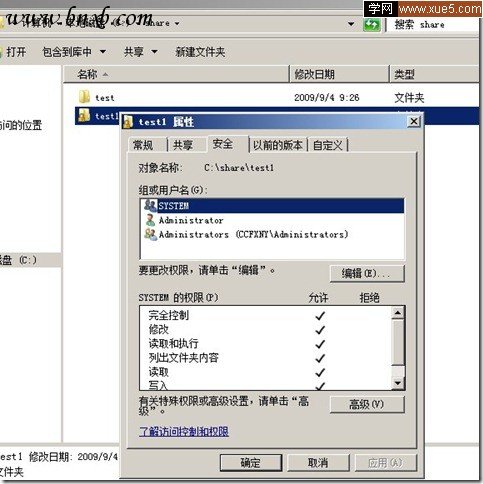Click the permissions list scroll down arrow
Viewport: 483px width, 484px height.
pyautogui.click(x=398, y=382)
